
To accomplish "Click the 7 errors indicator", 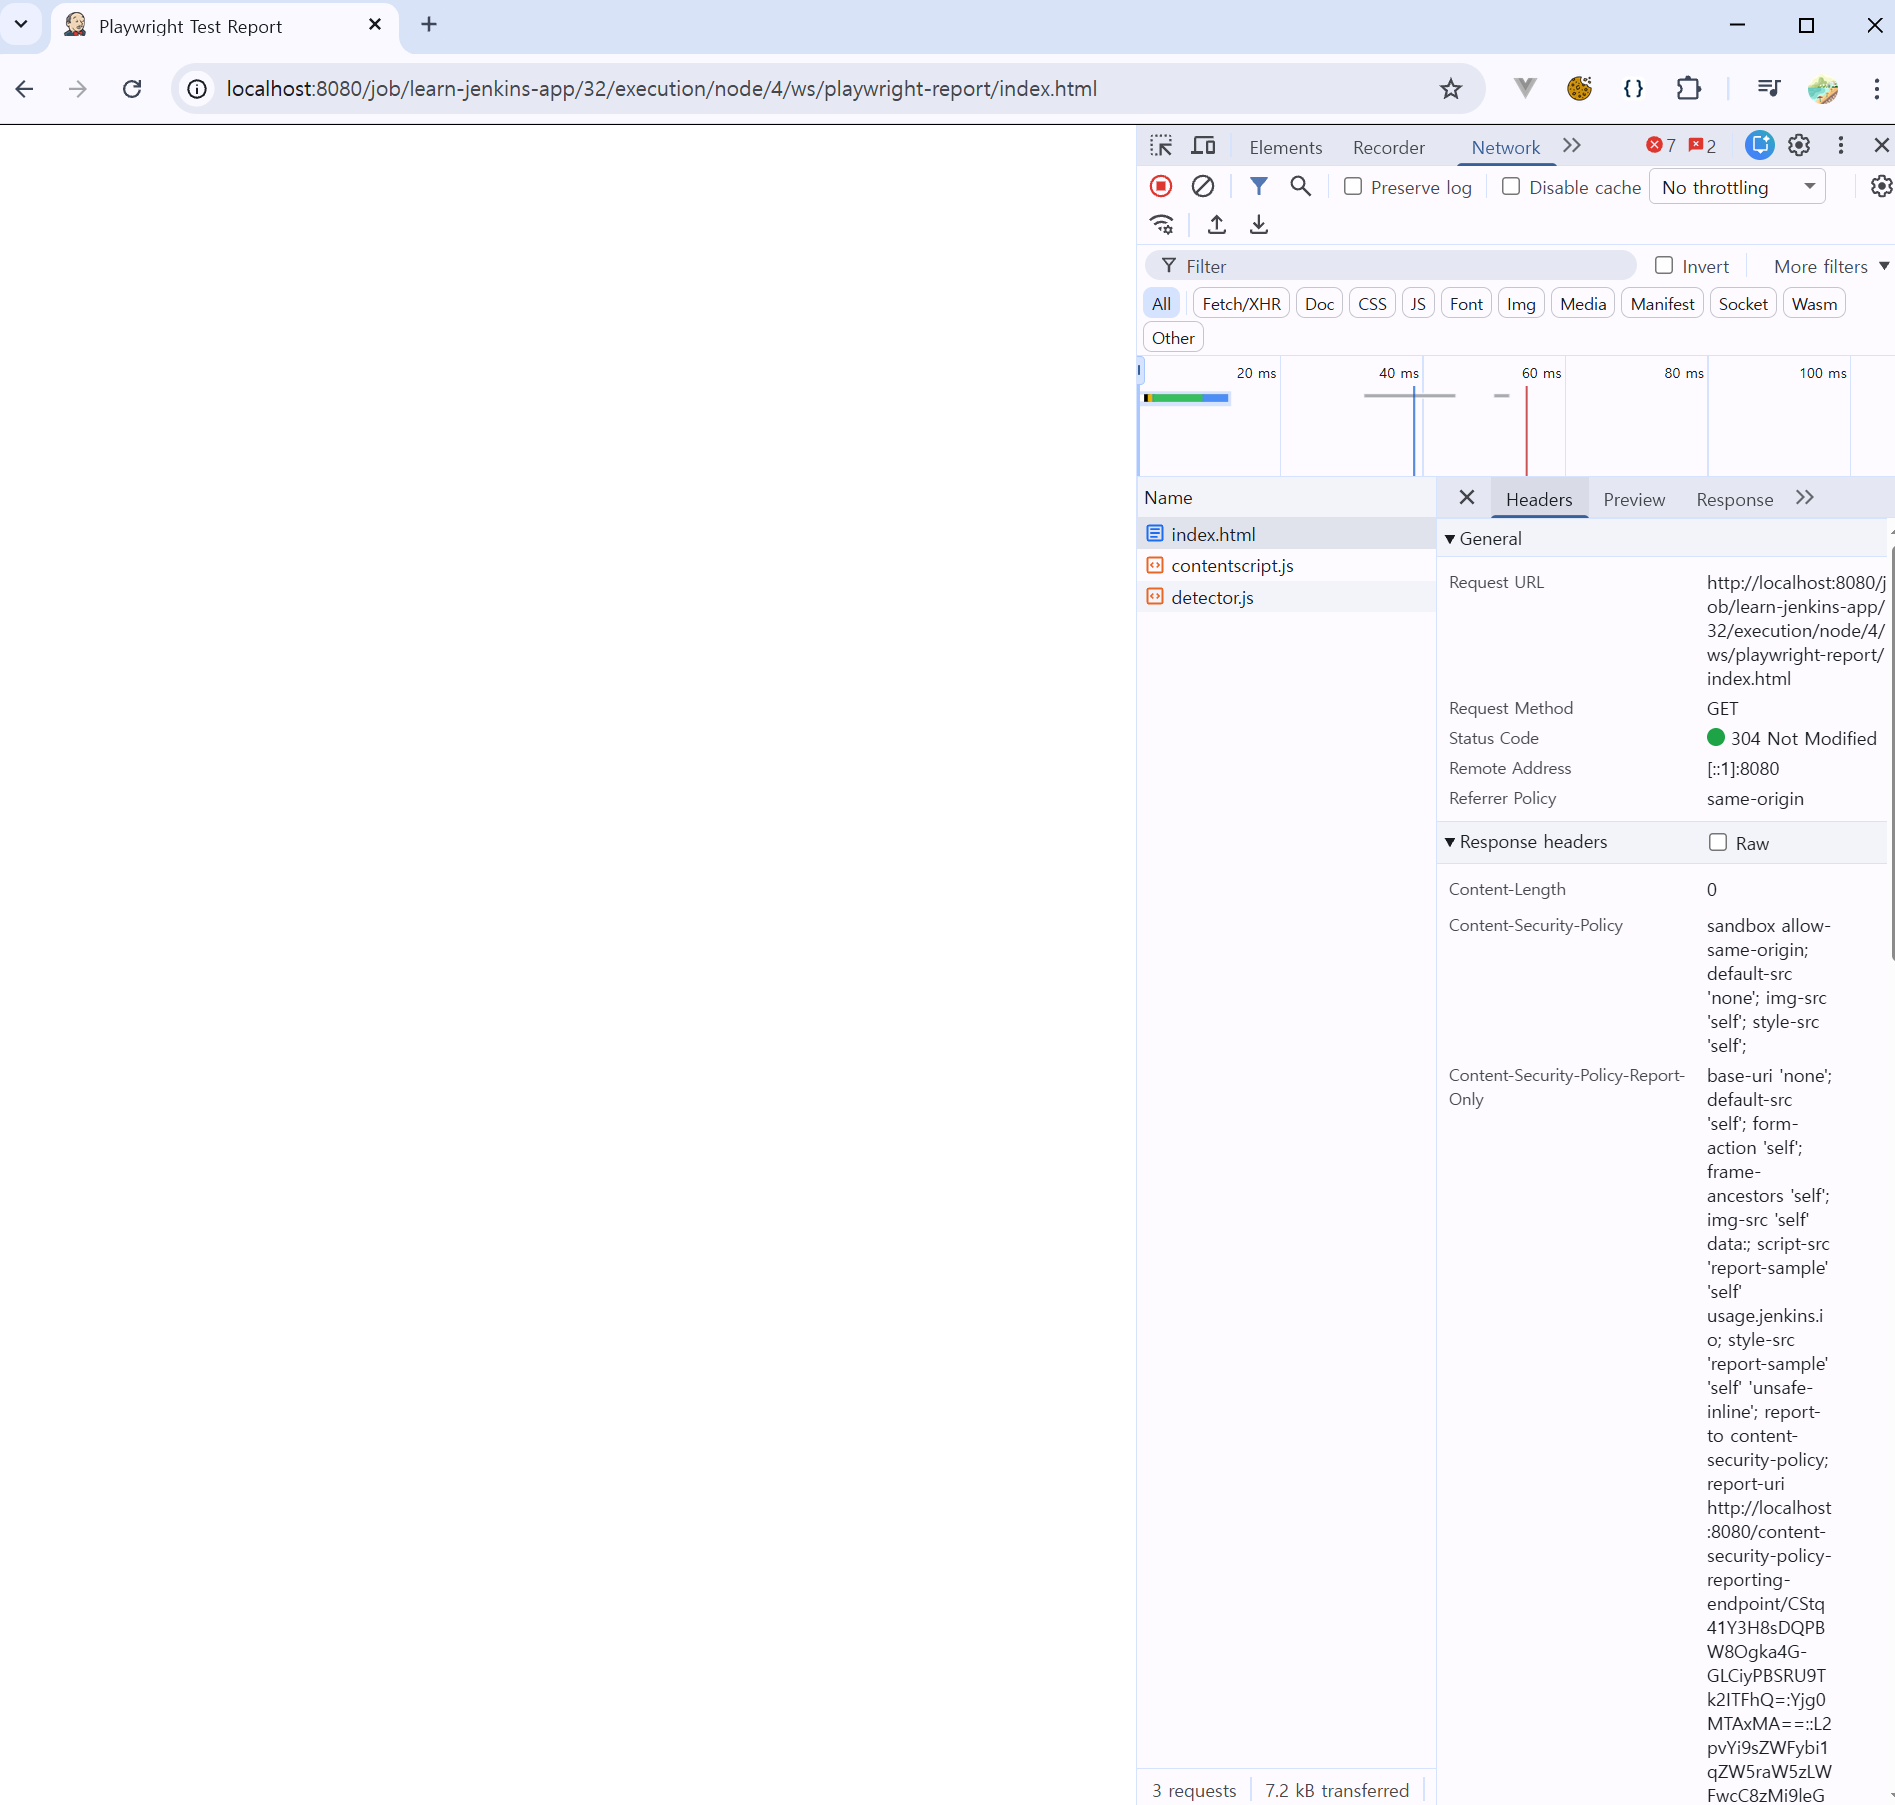I will click(x=1661, y=146).
